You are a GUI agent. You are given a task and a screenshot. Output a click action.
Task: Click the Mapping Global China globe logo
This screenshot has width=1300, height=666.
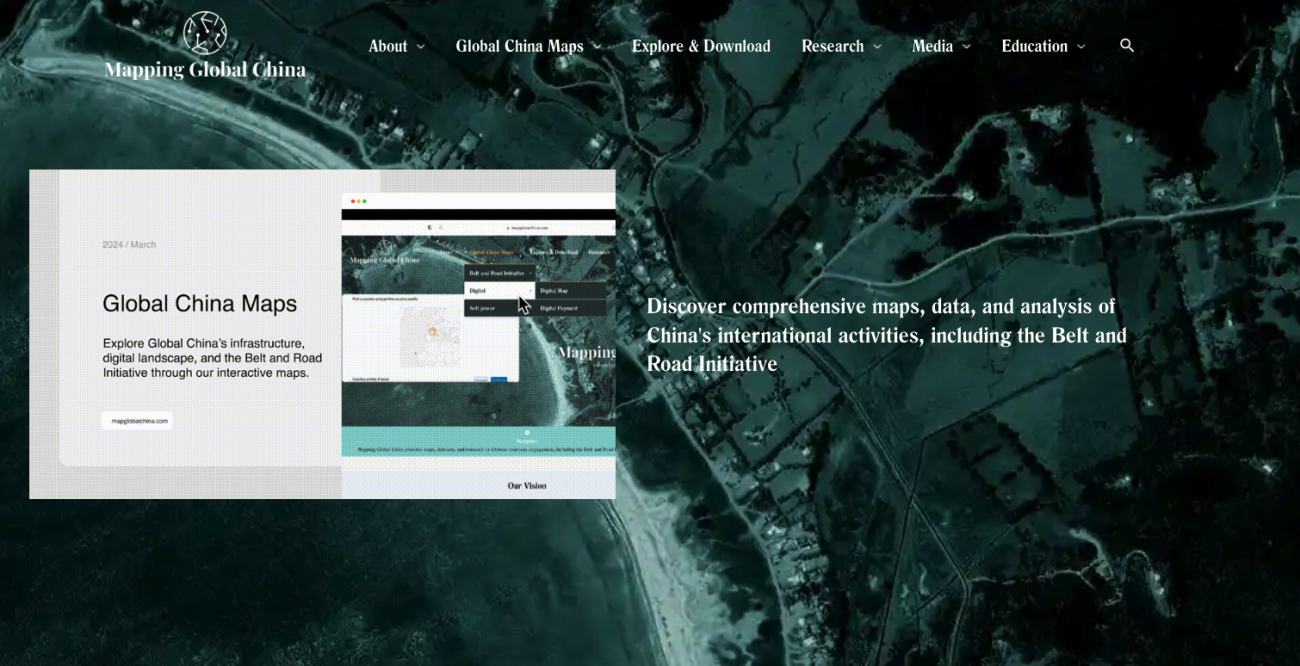[205, 33]
